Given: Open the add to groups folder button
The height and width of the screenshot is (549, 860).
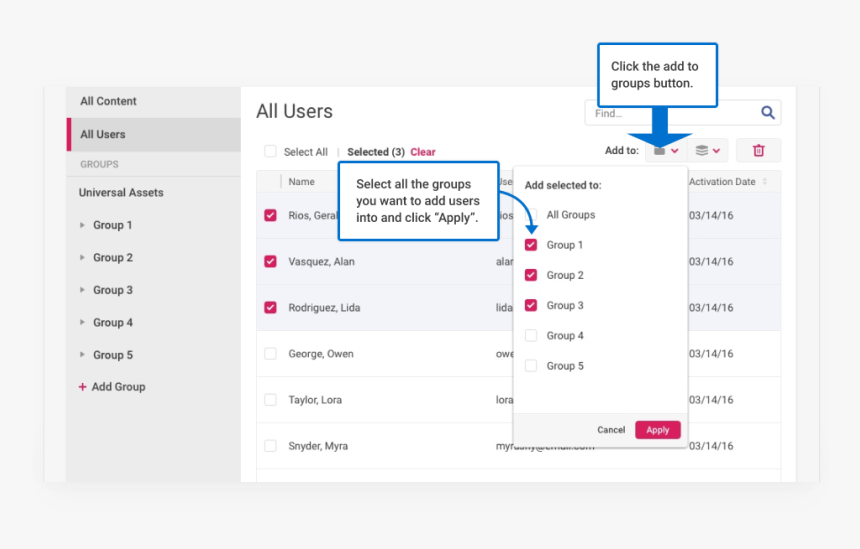Looking at the screenshot, I should [x=666, y=150].
